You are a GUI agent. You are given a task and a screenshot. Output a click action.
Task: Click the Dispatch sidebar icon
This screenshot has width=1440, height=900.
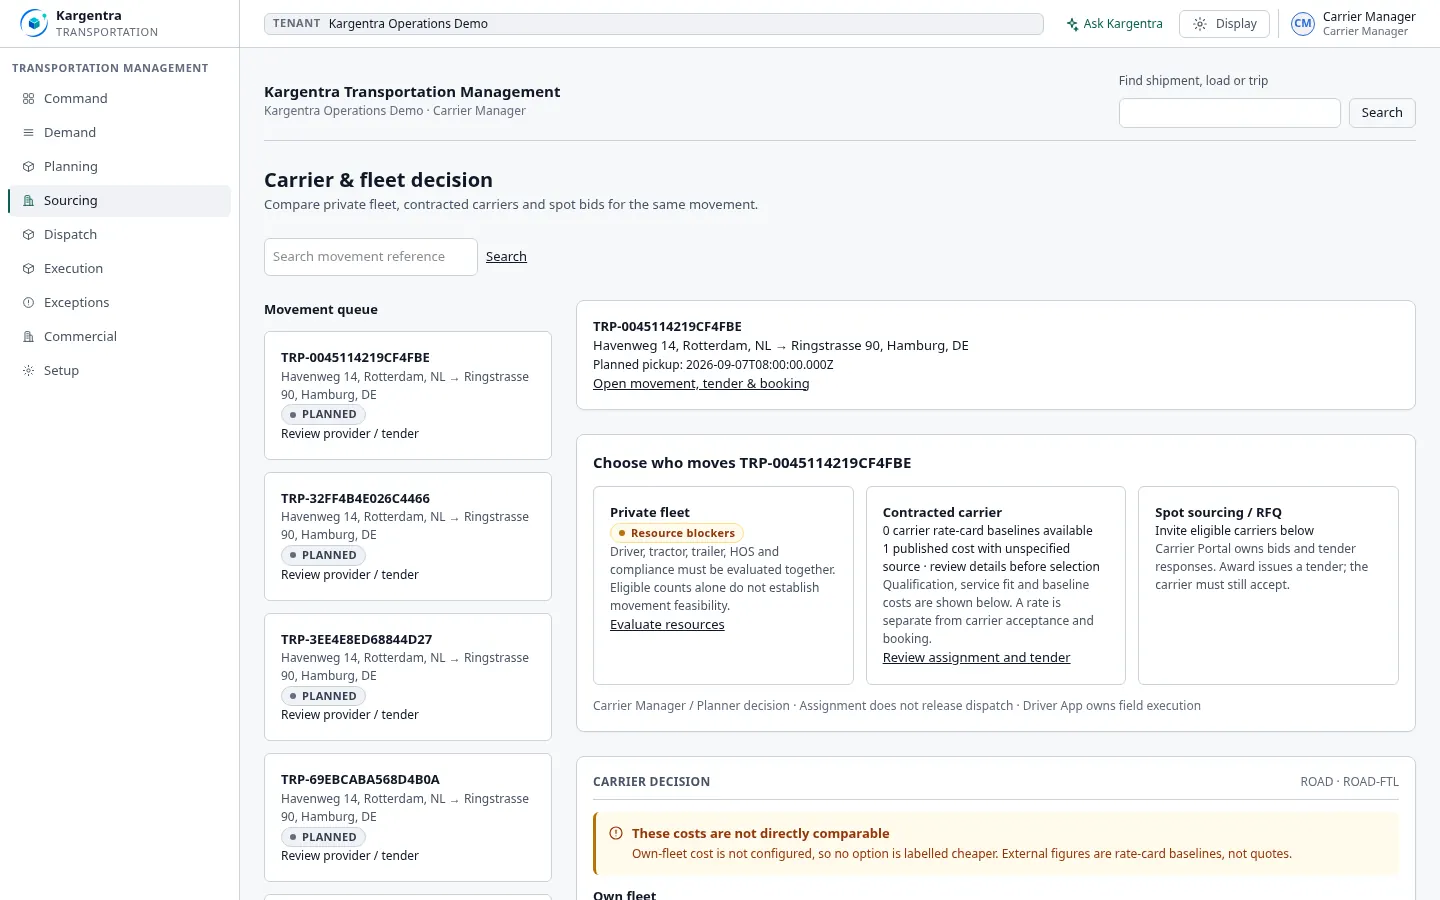[28, 234]
